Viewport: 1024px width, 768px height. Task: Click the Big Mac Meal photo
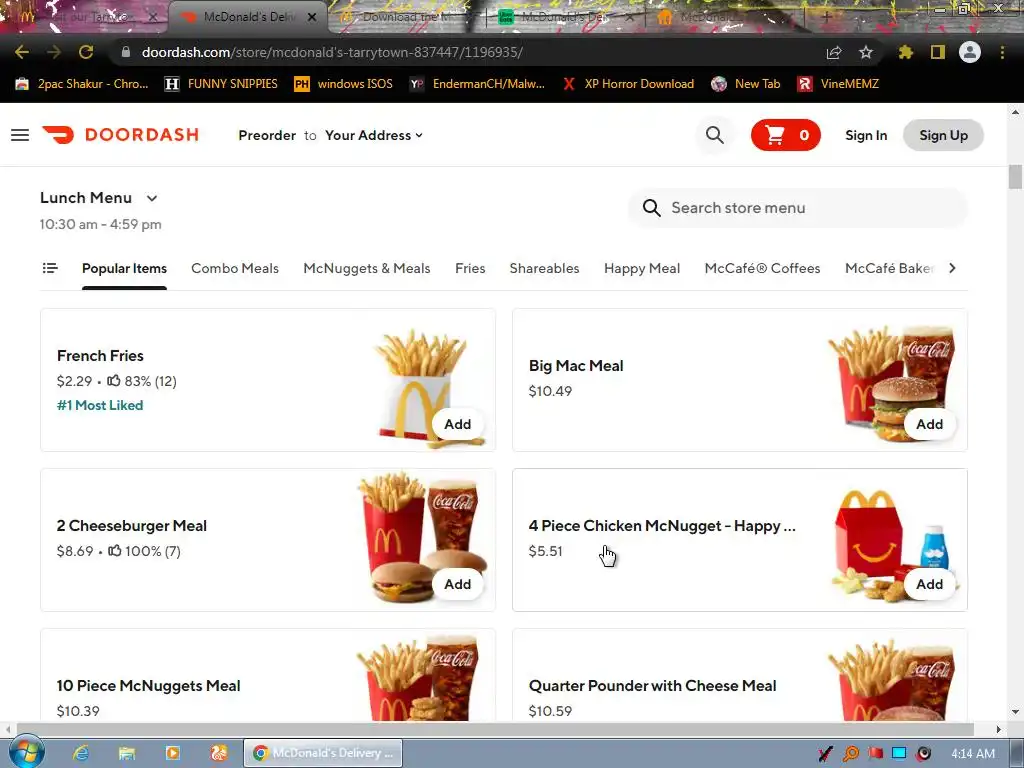click(893, 383)
